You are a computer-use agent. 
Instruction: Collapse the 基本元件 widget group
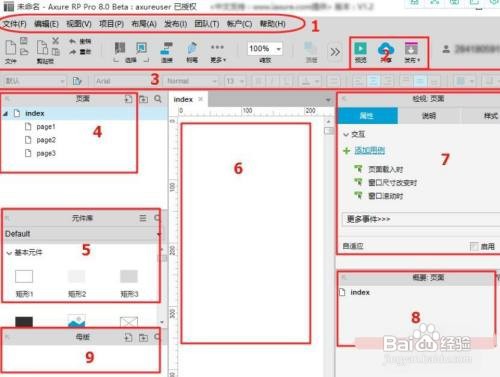pyautogui.click(x=9, y=253)
